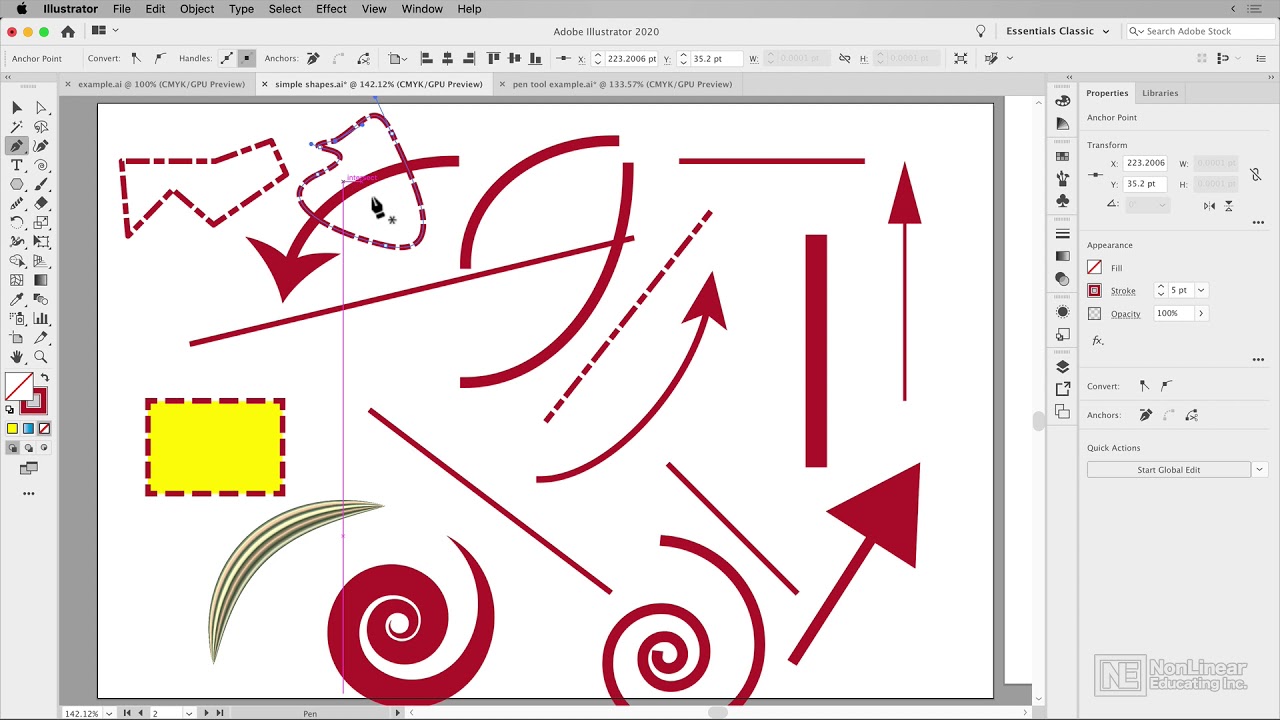Set None mode button in toolbar
Viewport: 1280px width, 720px height.
coord(44,428)
